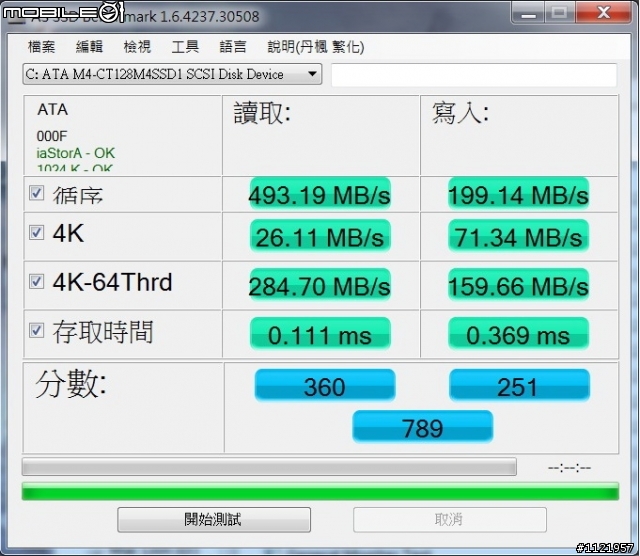
Task: Select the 0.369 ms write access time
Action: [518, 334]
